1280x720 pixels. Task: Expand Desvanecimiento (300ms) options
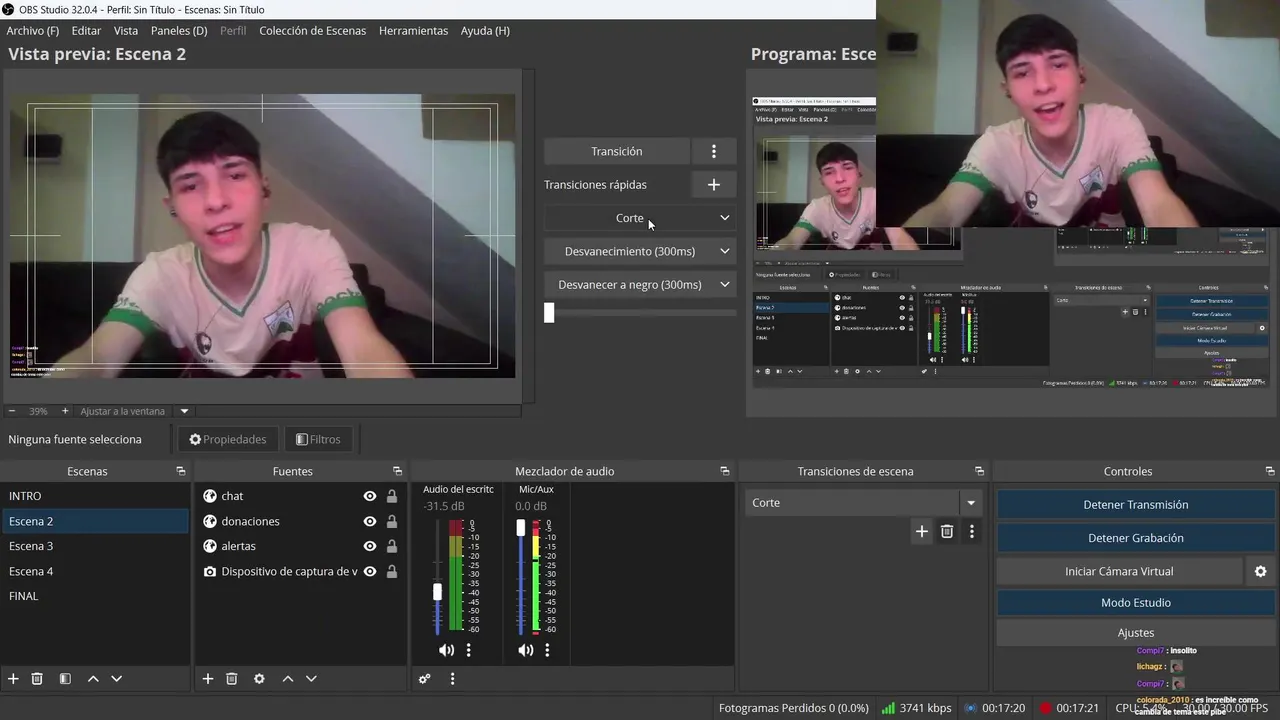coord(725,251)
